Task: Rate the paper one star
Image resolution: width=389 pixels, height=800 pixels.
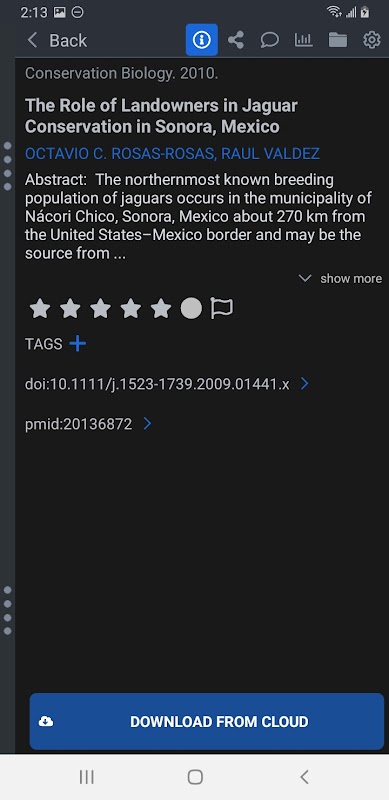Action: (40, 309)
